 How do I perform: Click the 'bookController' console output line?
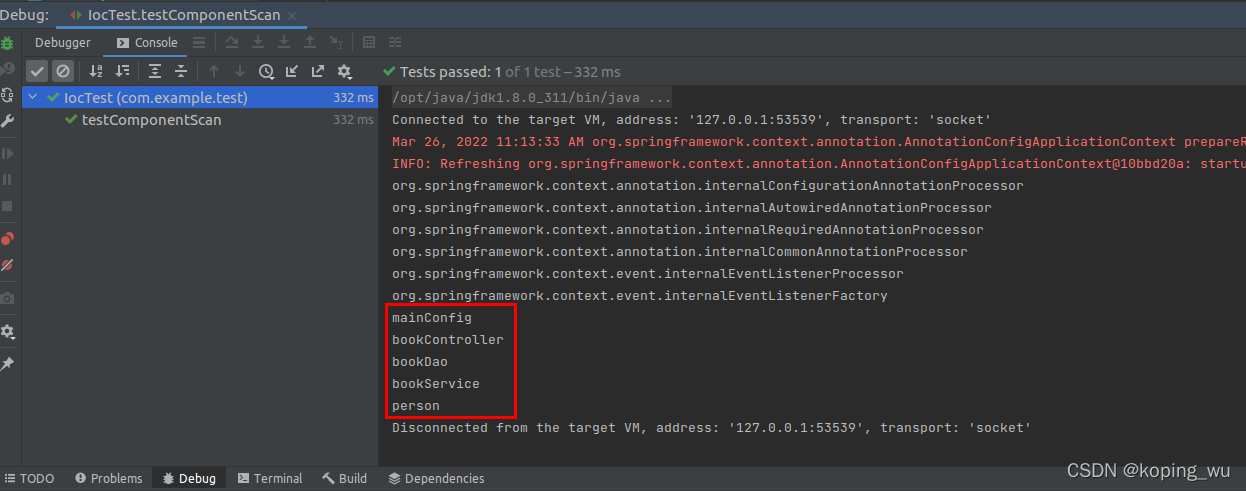click(448, 340)
